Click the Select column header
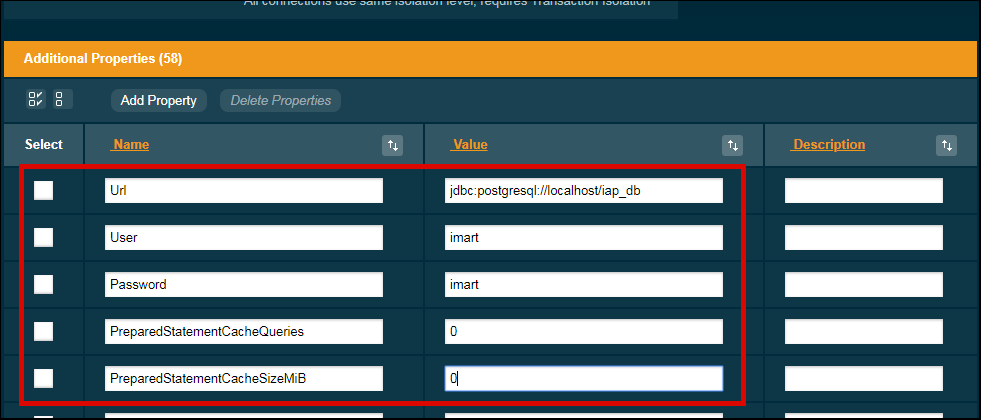The height and width of the screenshot is (420, 981). click(44, 145)
